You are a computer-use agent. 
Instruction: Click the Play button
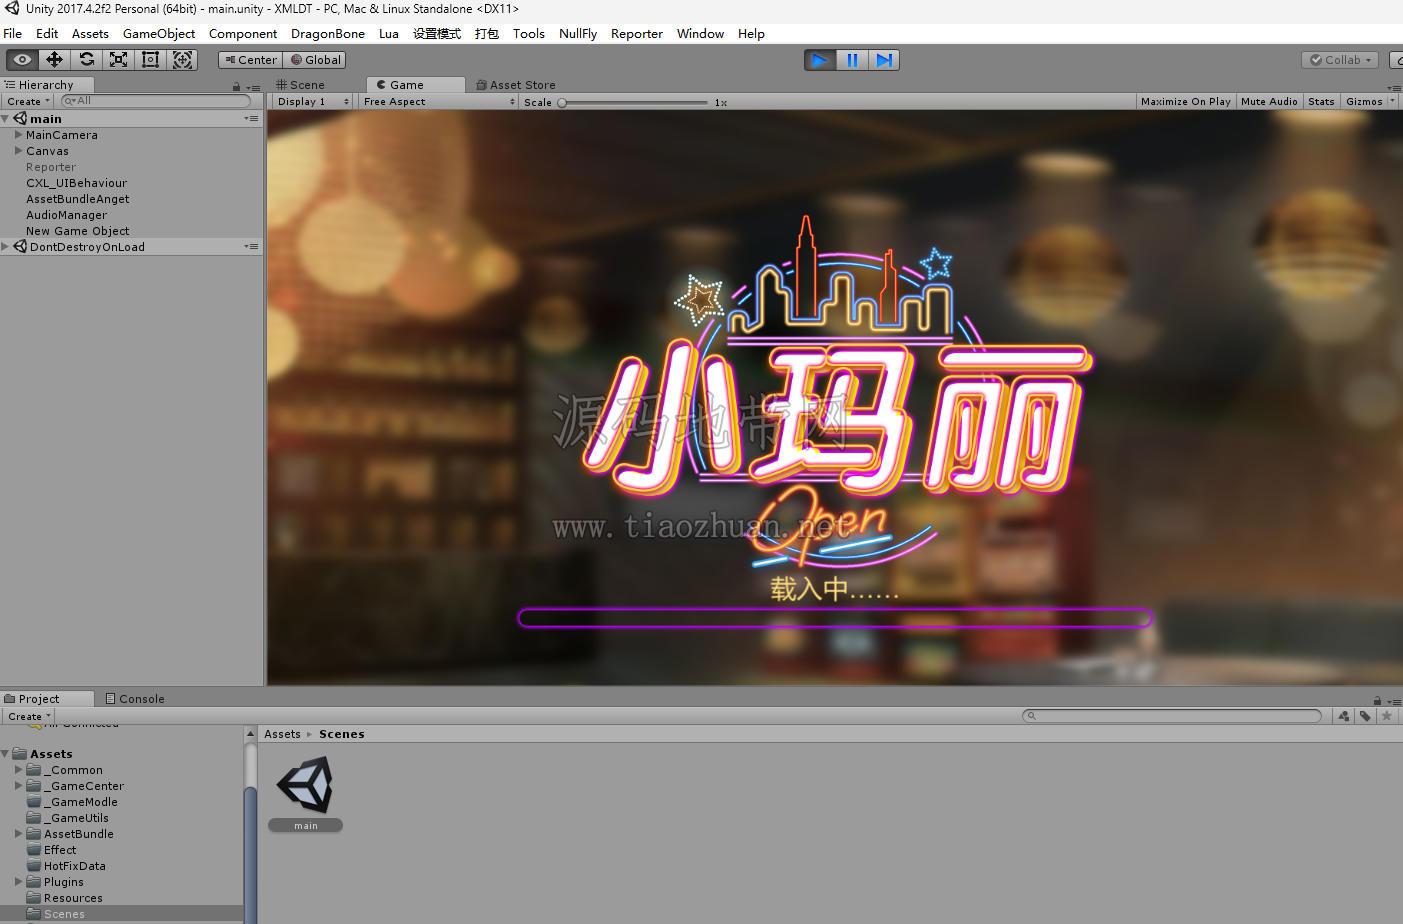(x=820, y=60)
